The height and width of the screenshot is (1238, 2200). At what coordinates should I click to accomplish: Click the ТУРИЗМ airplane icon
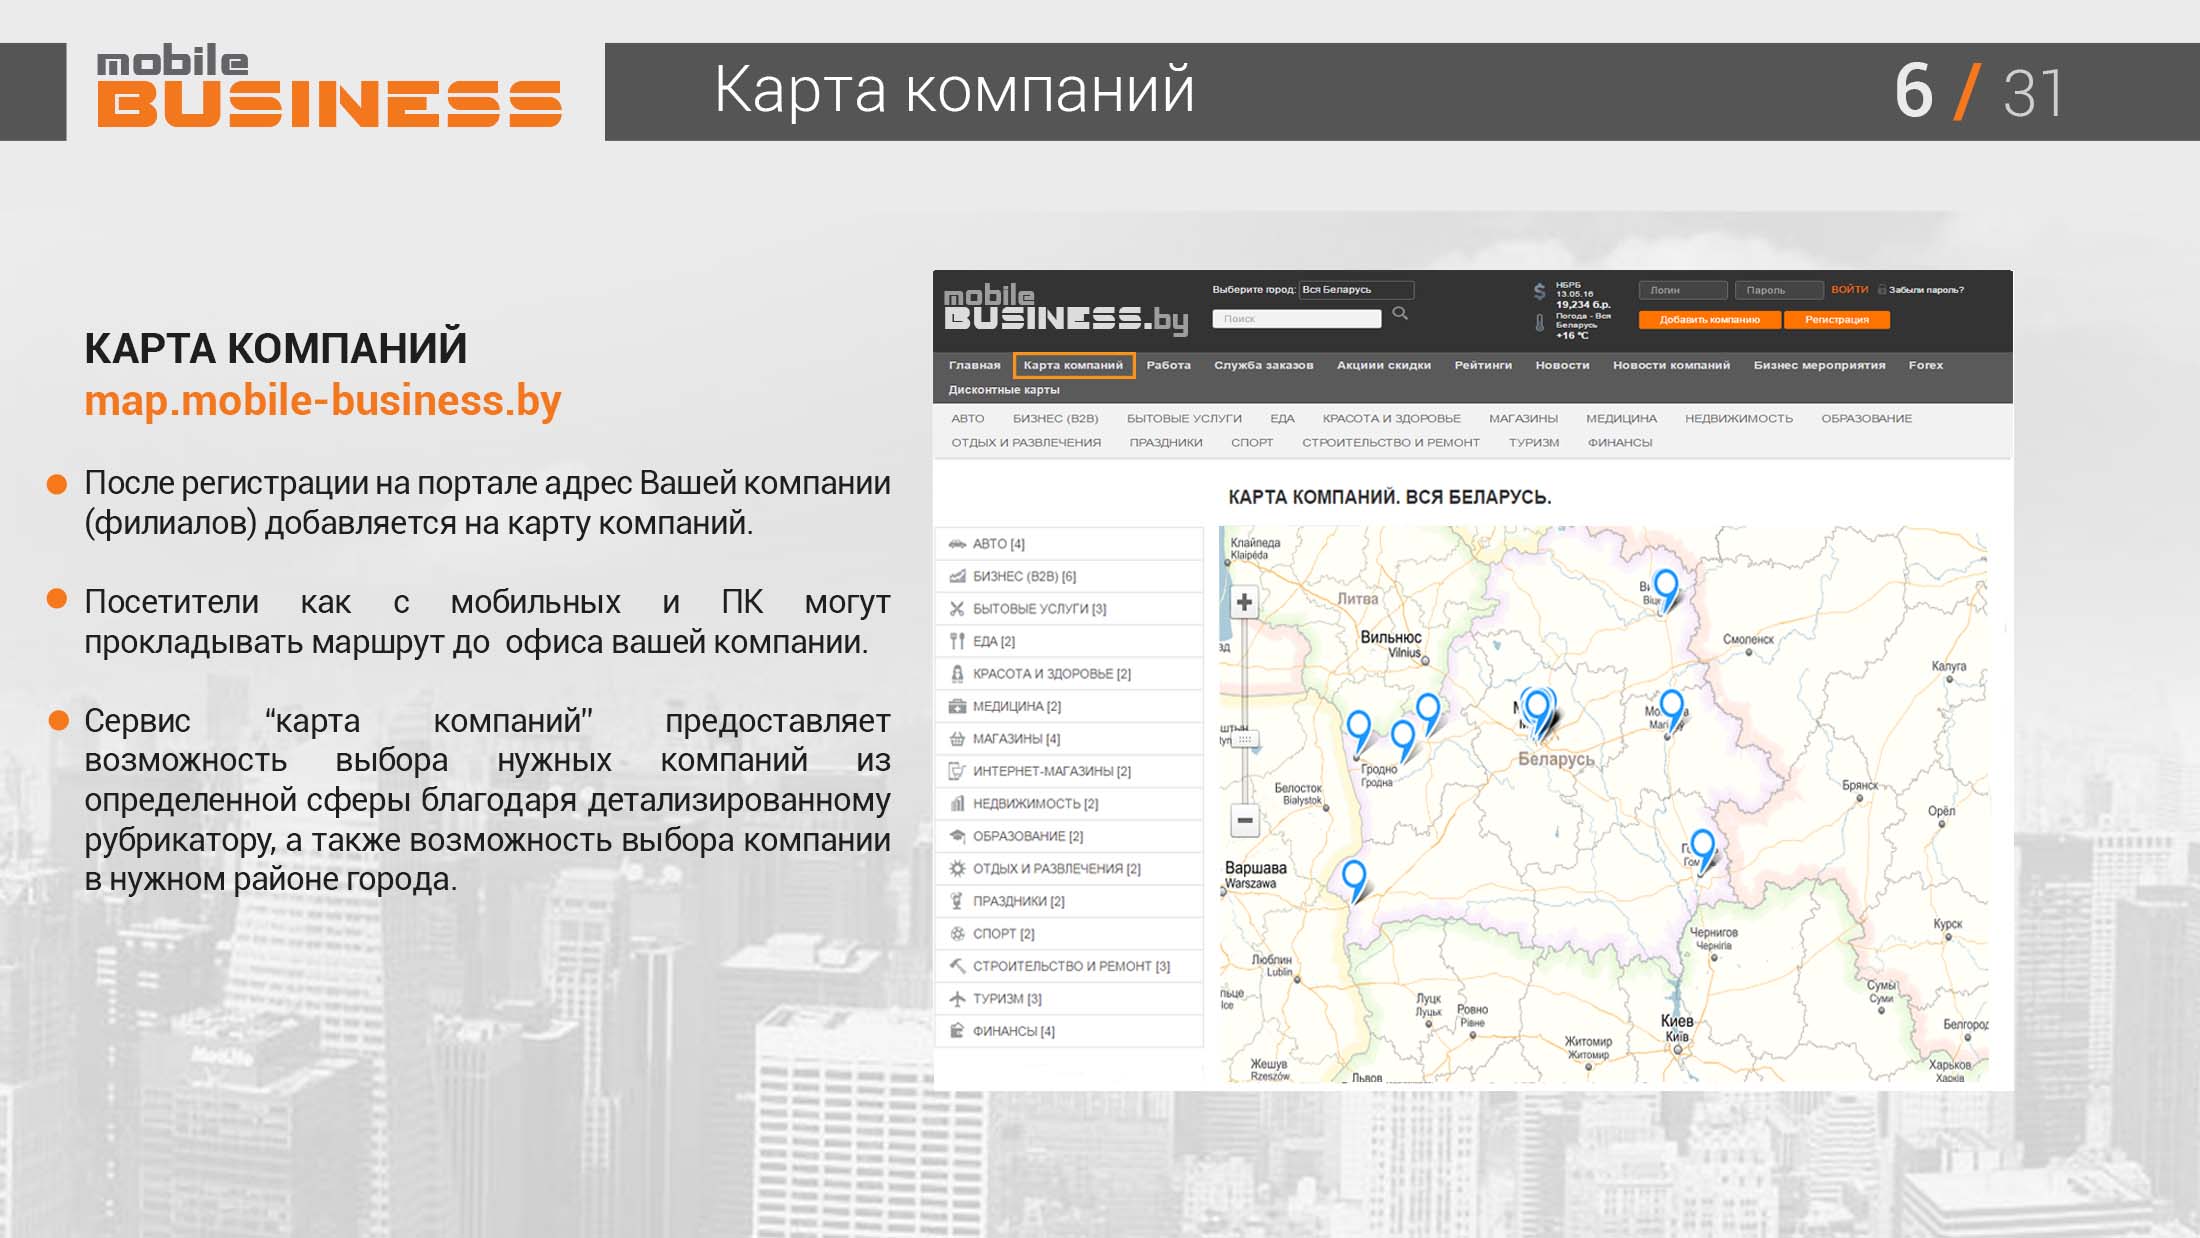tap(957, 999)
